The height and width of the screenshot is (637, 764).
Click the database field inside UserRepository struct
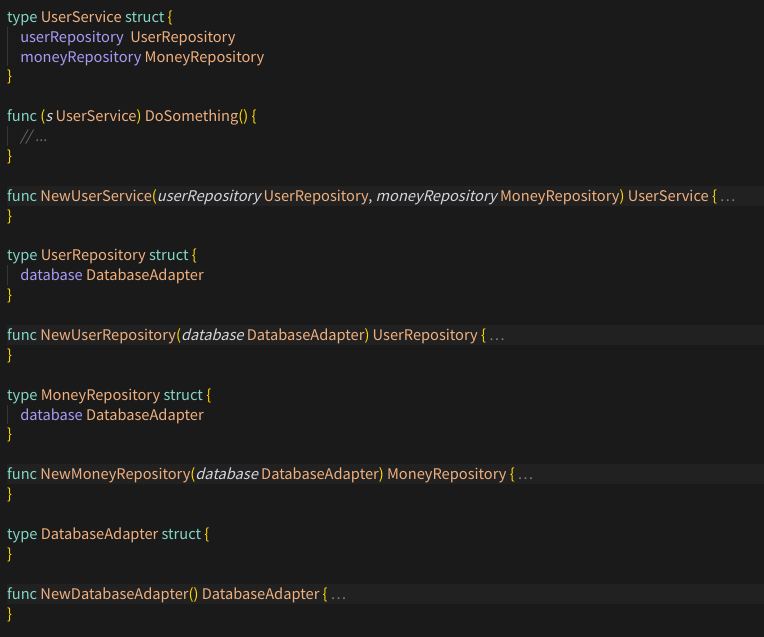point(51,275)
